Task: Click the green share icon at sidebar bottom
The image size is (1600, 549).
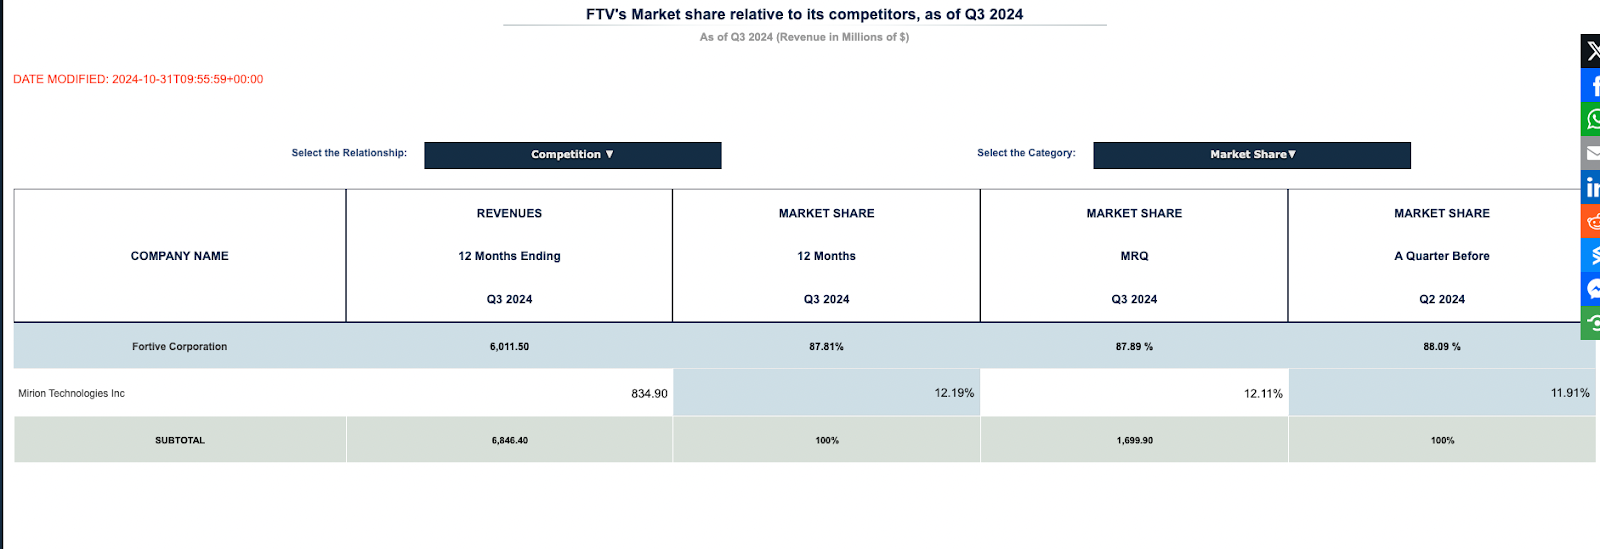Action: point(1591,323)
